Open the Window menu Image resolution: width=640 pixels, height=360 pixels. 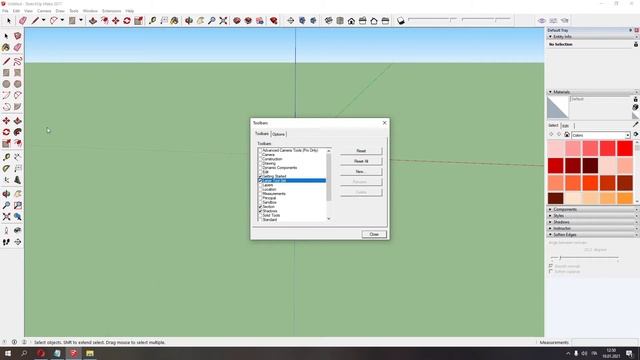(90, 11)
